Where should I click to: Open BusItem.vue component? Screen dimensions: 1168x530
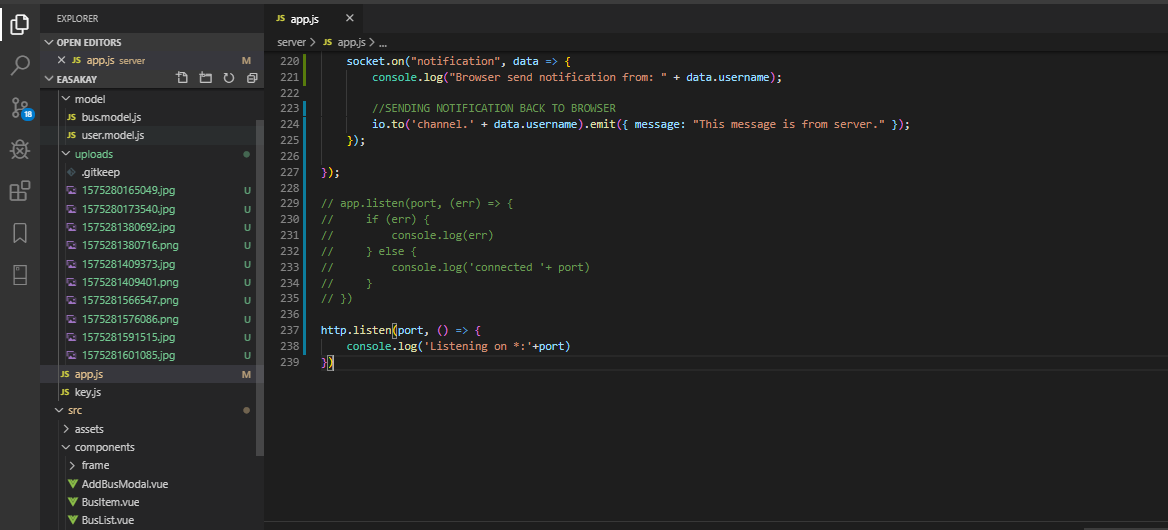(110, 502)
